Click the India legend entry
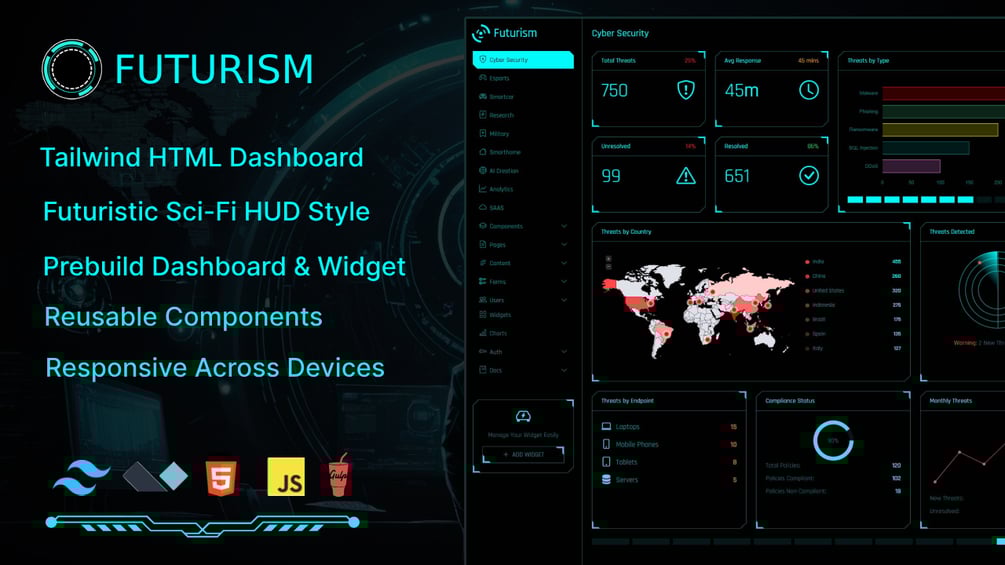This screenshot has height=565, width=1005. pos(853,261)
